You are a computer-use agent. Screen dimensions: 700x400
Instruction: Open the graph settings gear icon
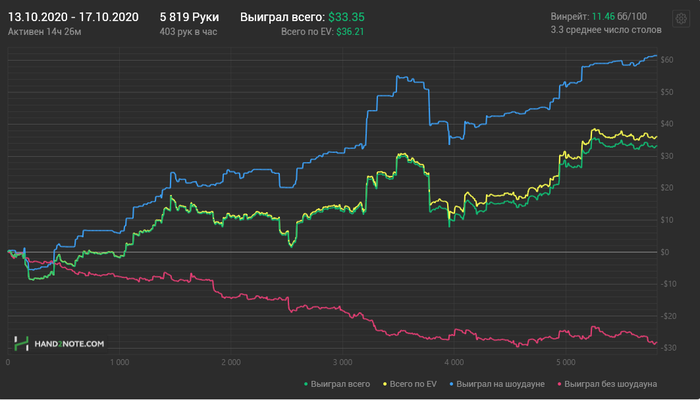pyautogui.click(x=681, y=19)
